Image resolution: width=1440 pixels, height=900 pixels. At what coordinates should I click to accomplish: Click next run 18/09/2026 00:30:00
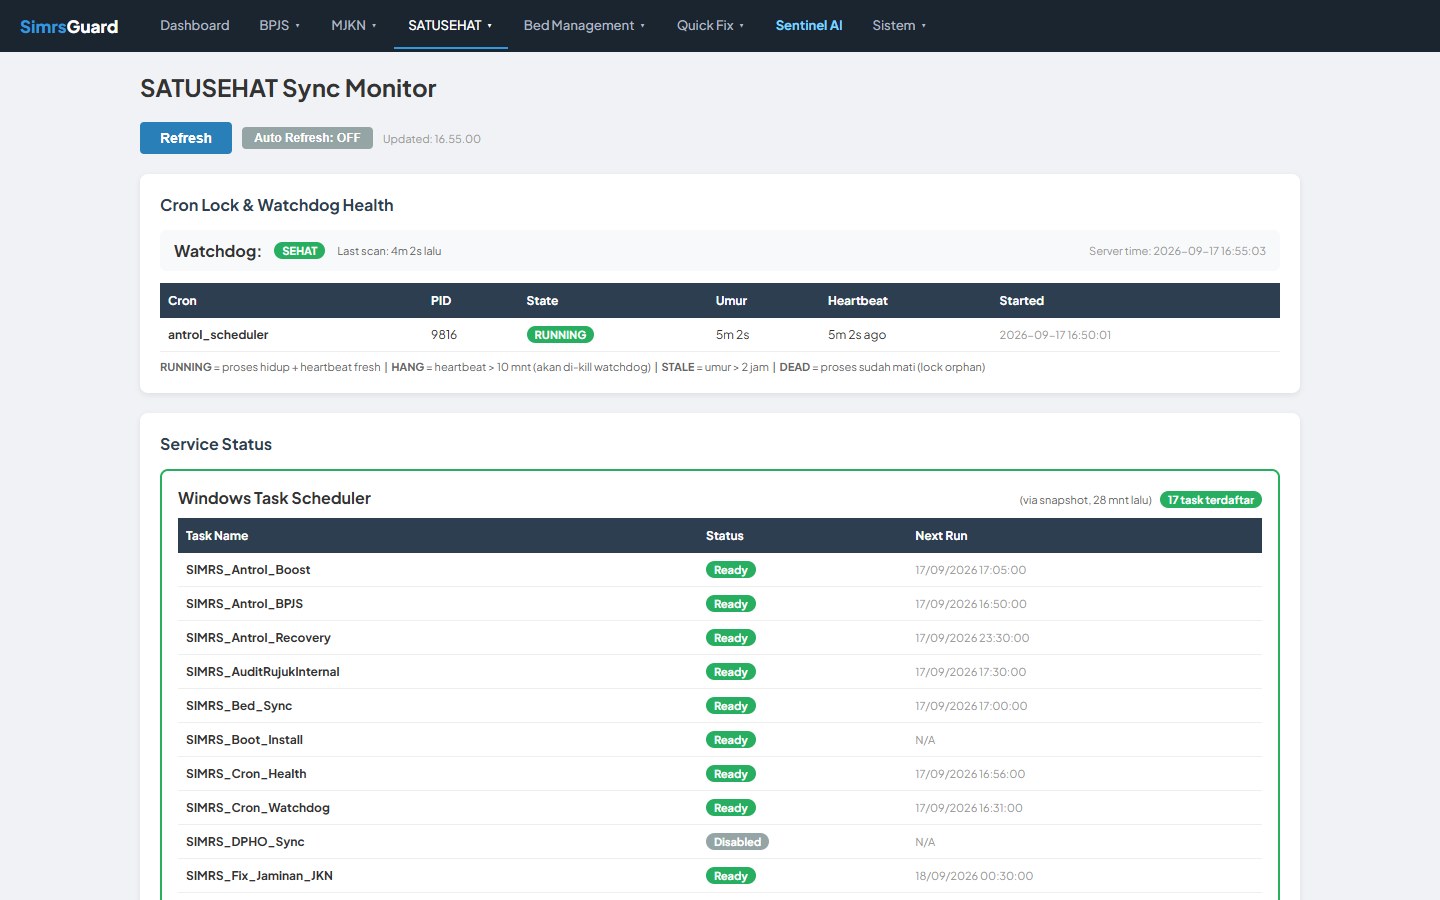[974, 876]
